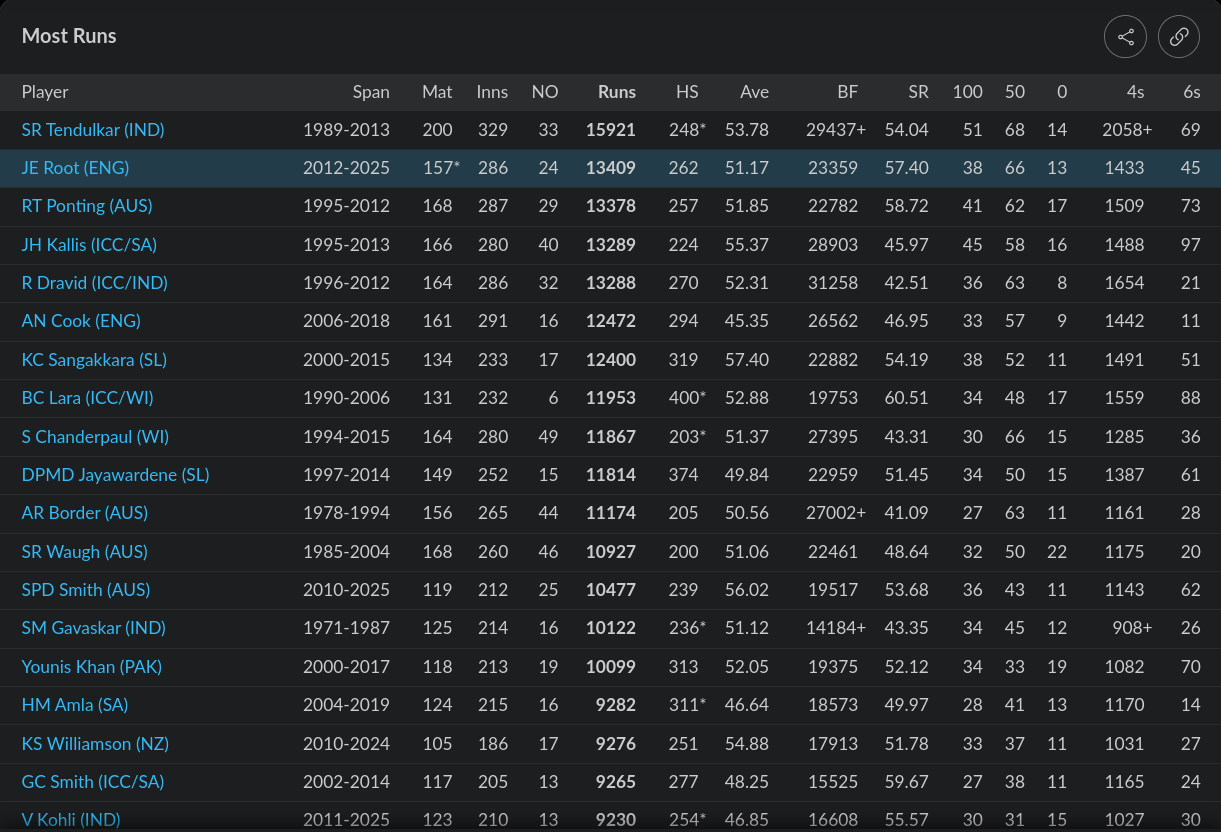Click the 100 column header
Viewport: 1221px width, 832px height.
pyautogui.click(x=967, y=92)
